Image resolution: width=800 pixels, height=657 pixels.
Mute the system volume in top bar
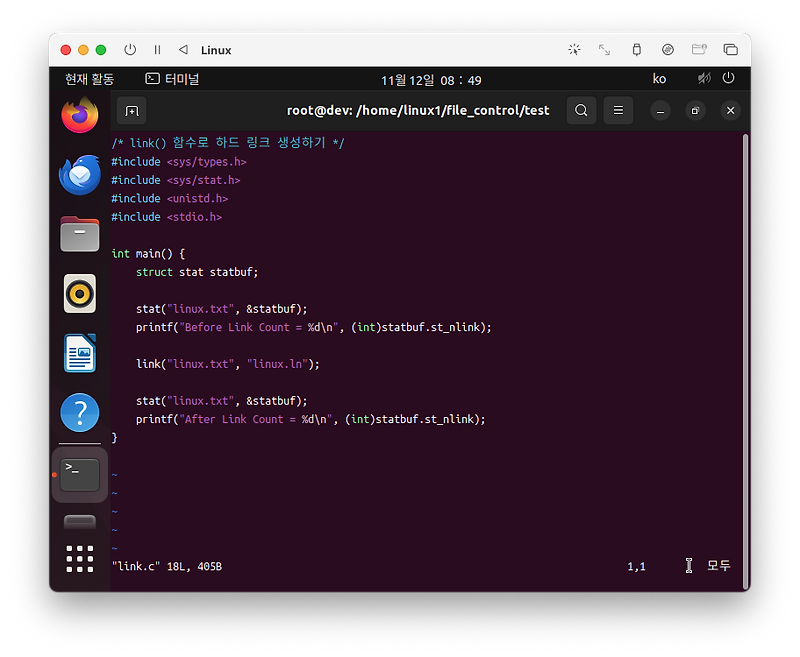[704, 78]
